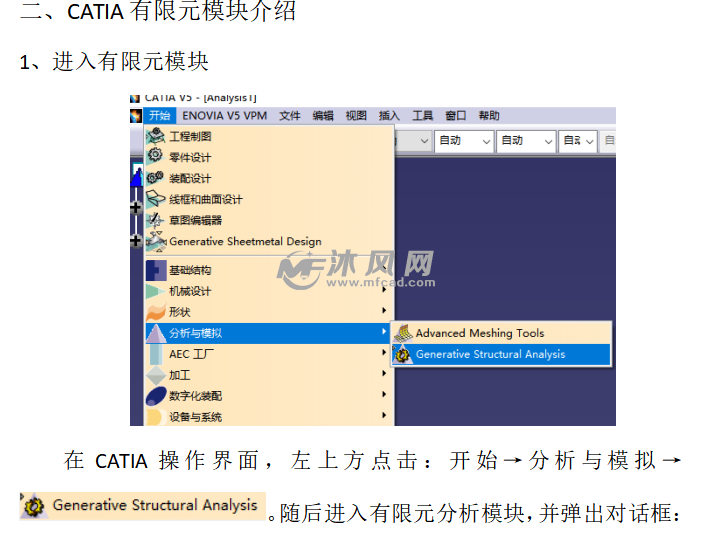Expand the upper plus node in tree
The height and width of the screenshot is (541, 713).
(136, 208)
